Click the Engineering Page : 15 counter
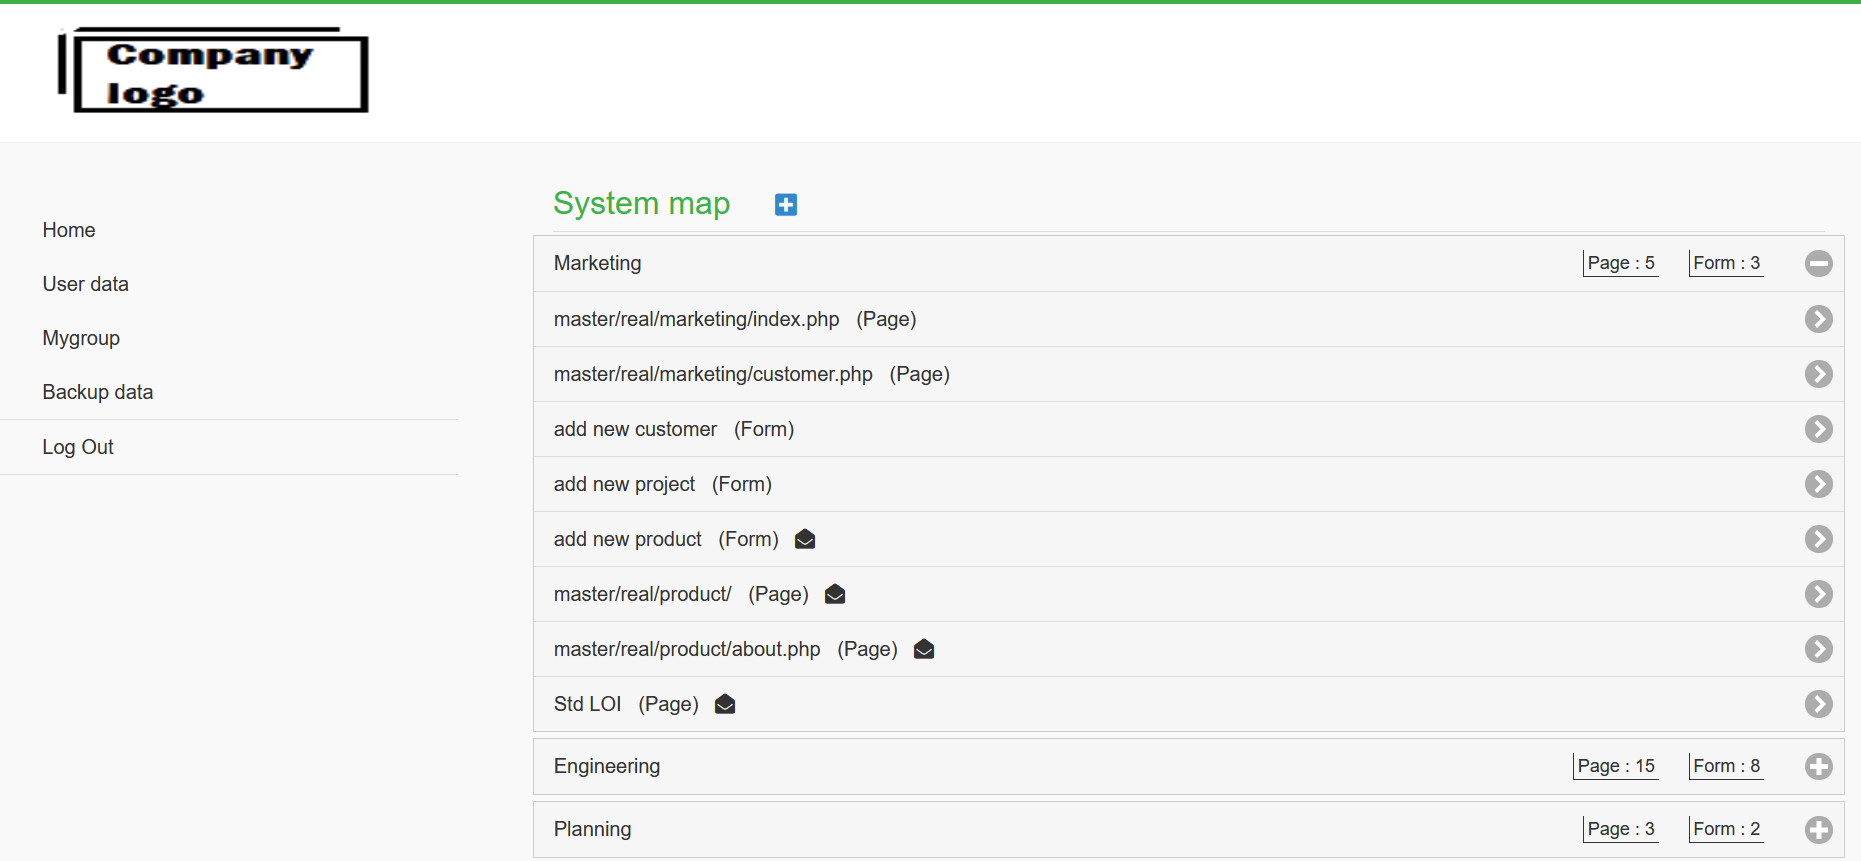 (x=1615, y=766)
